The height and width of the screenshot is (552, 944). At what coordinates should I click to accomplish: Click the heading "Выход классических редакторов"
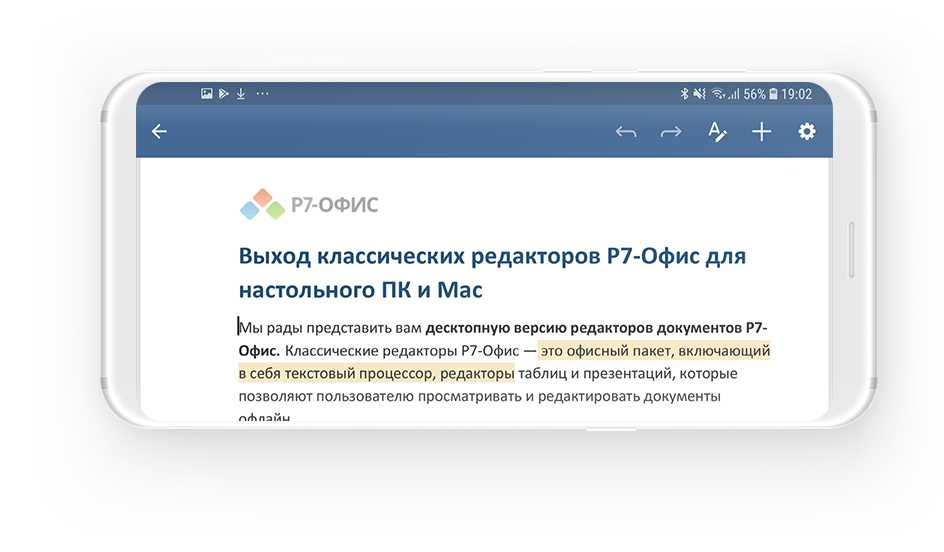pos(420,256)
